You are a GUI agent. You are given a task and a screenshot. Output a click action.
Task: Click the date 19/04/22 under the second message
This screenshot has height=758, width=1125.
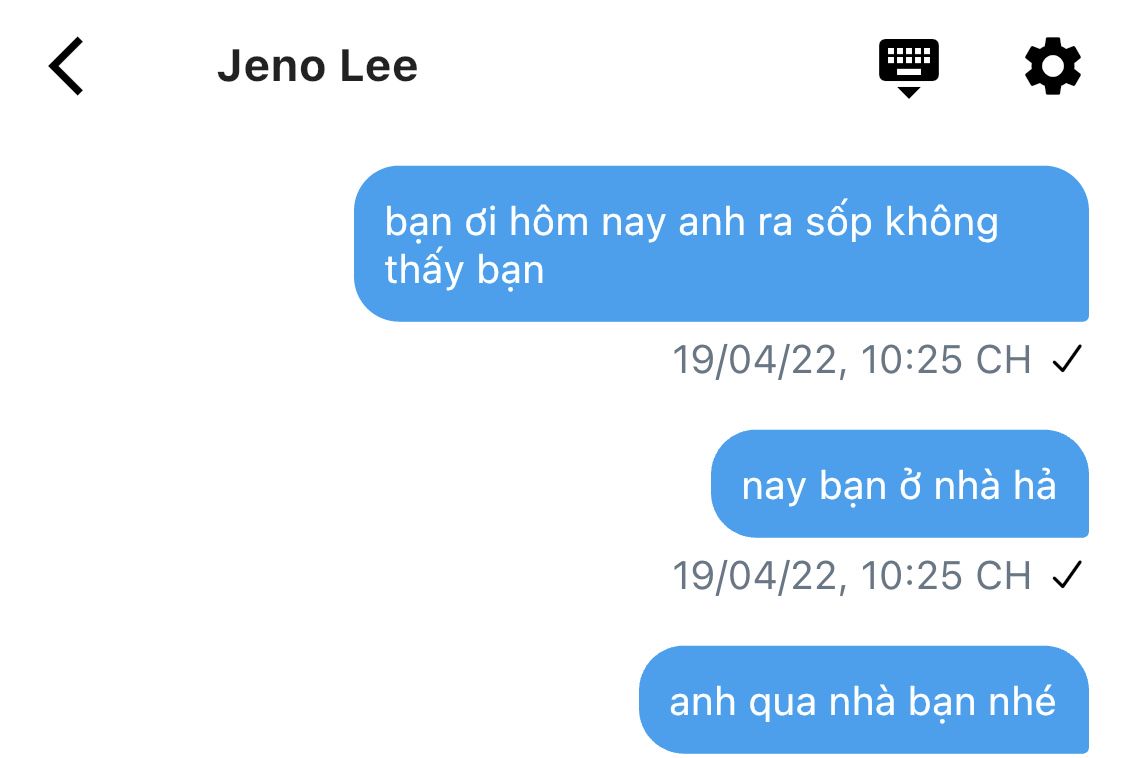tap(755, 576)
